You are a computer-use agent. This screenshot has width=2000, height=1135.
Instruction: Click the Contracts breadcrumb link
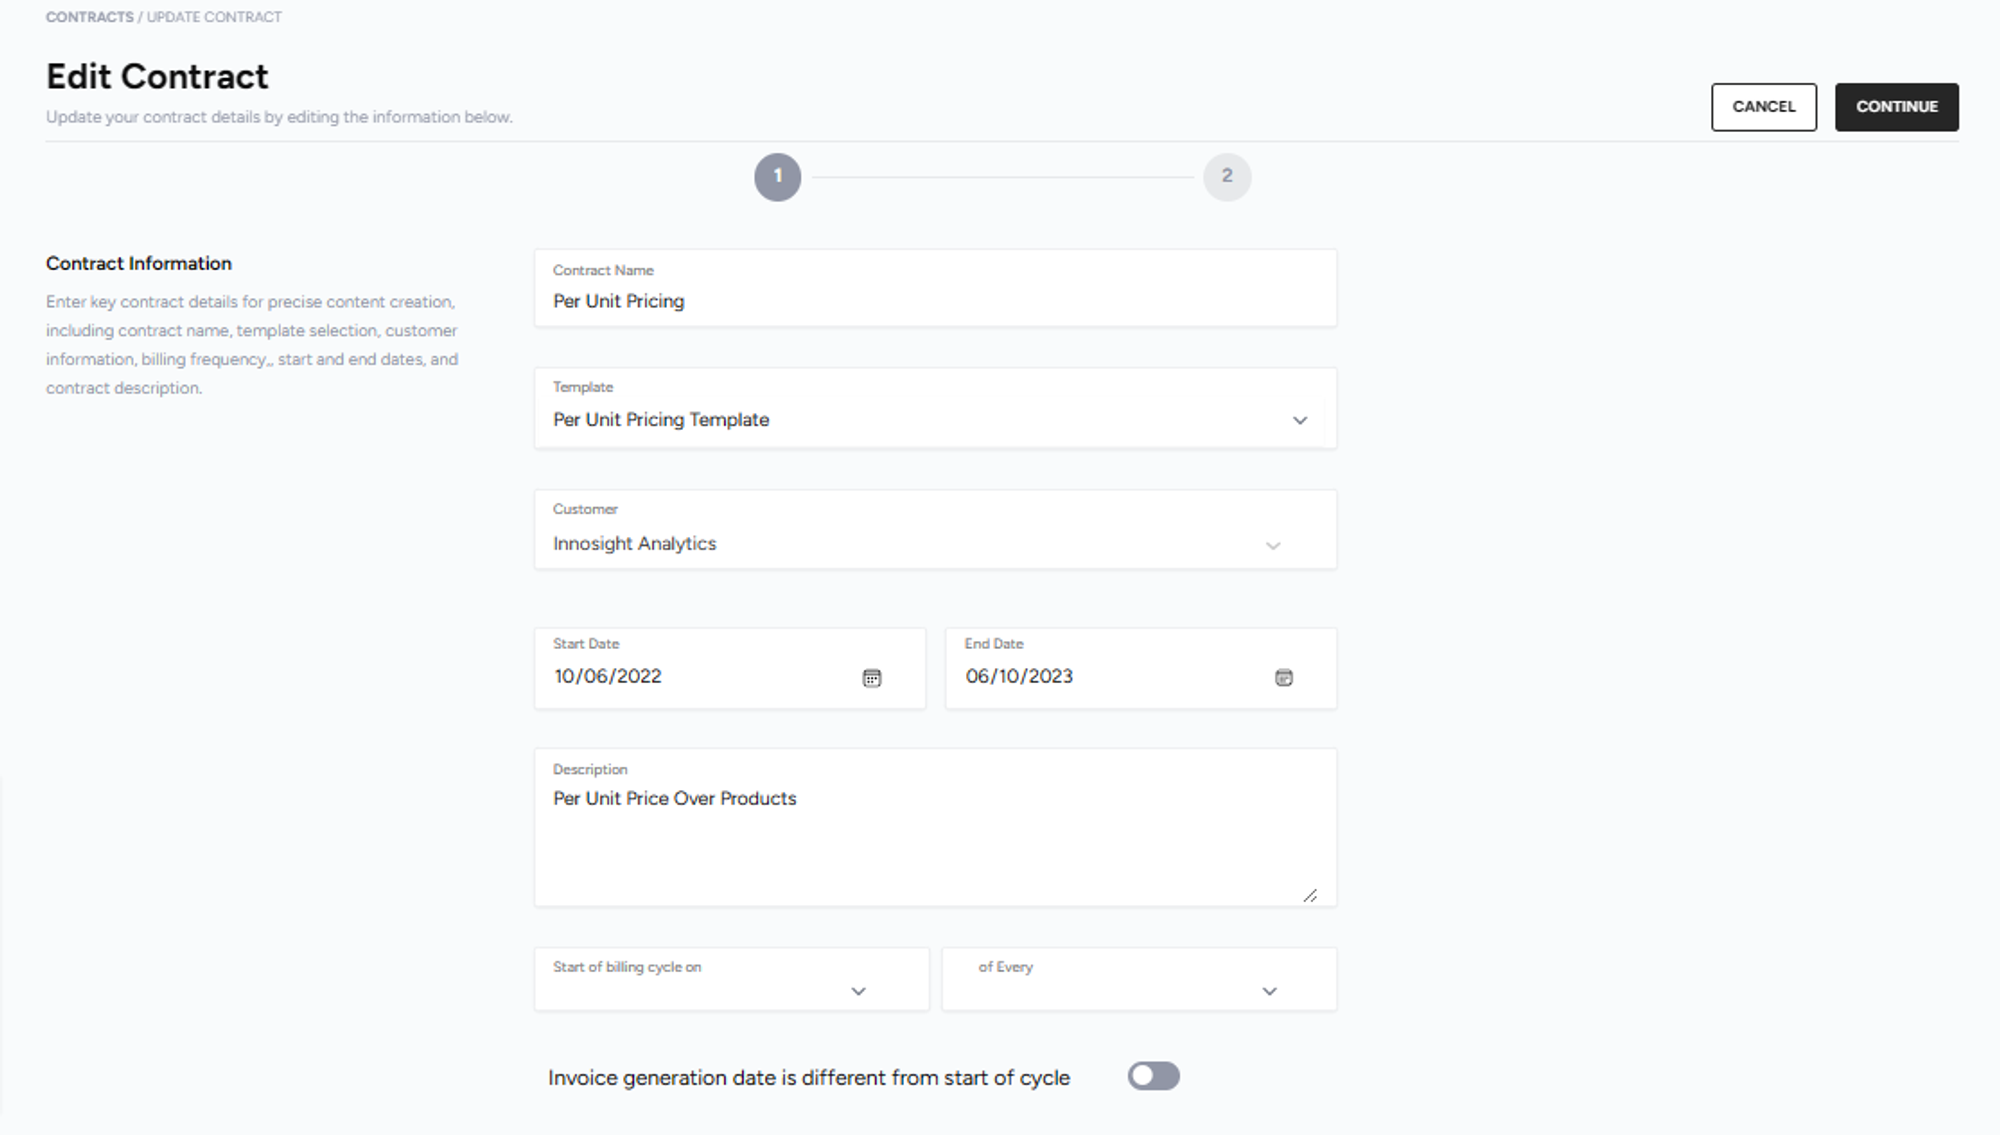(x=89, y=17)
